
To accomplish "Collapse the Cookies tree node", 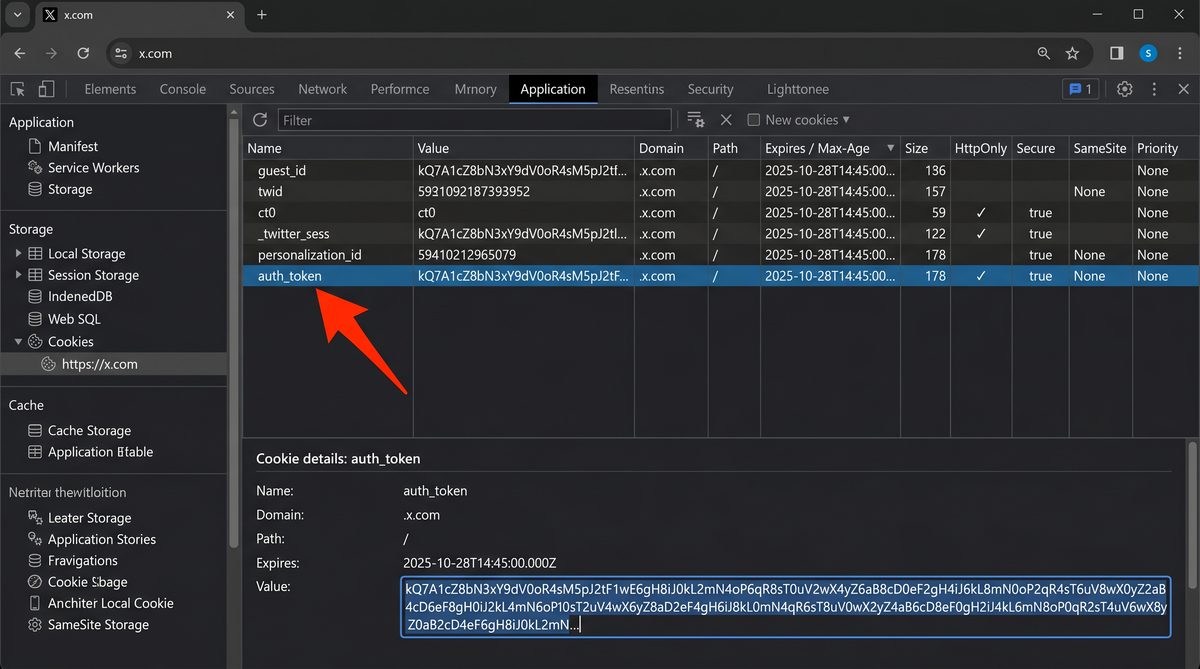I will 18,342.
